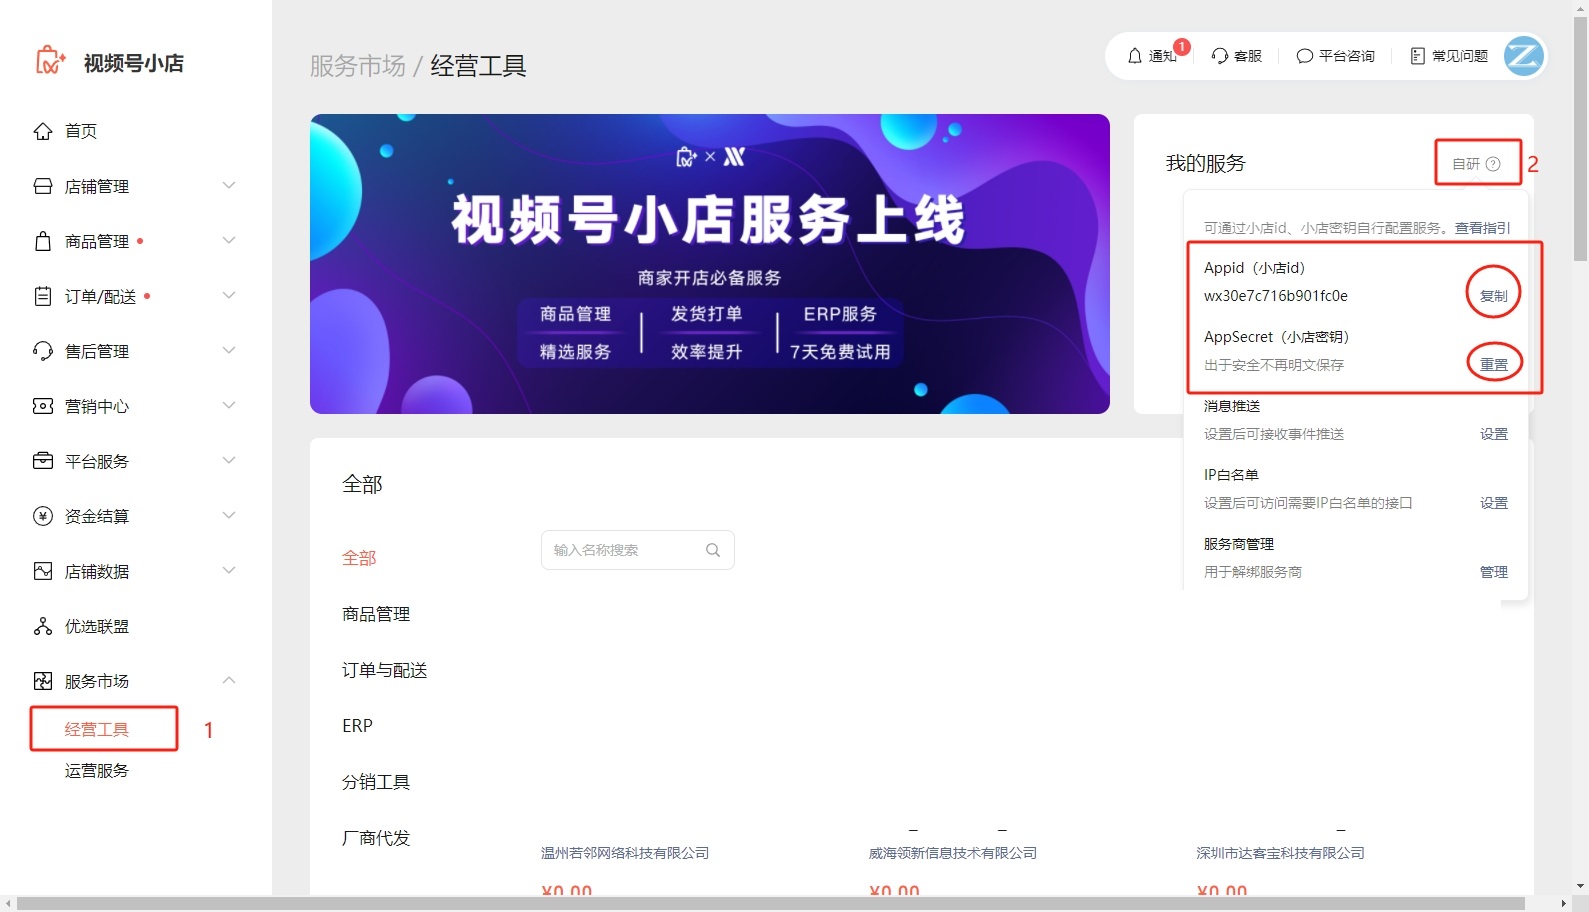The image size is (1589, 912).
Task: Click the 视频号小店 logo icon
Action: (50, 61)
